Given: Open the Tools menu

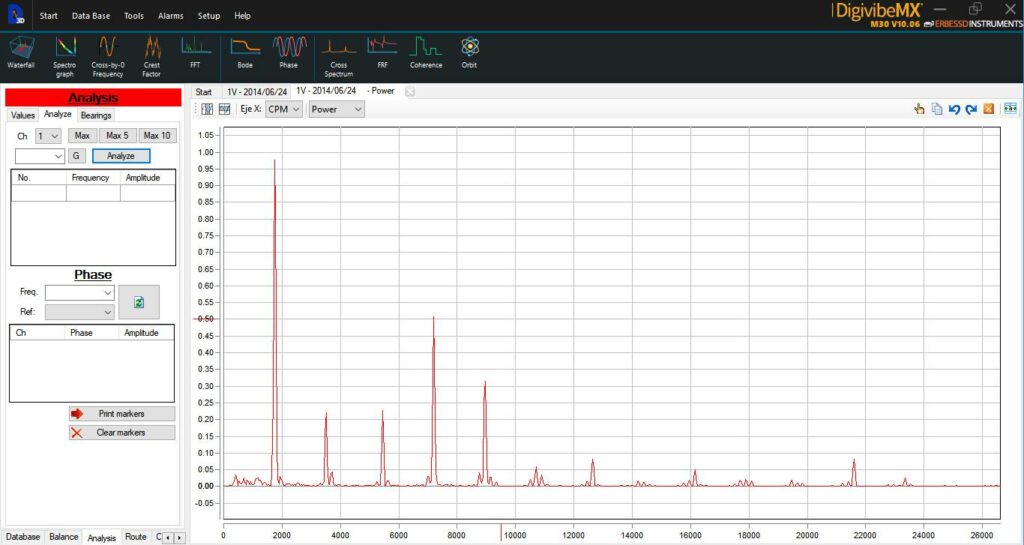Looking at the screenshot, I should point(134,16).
